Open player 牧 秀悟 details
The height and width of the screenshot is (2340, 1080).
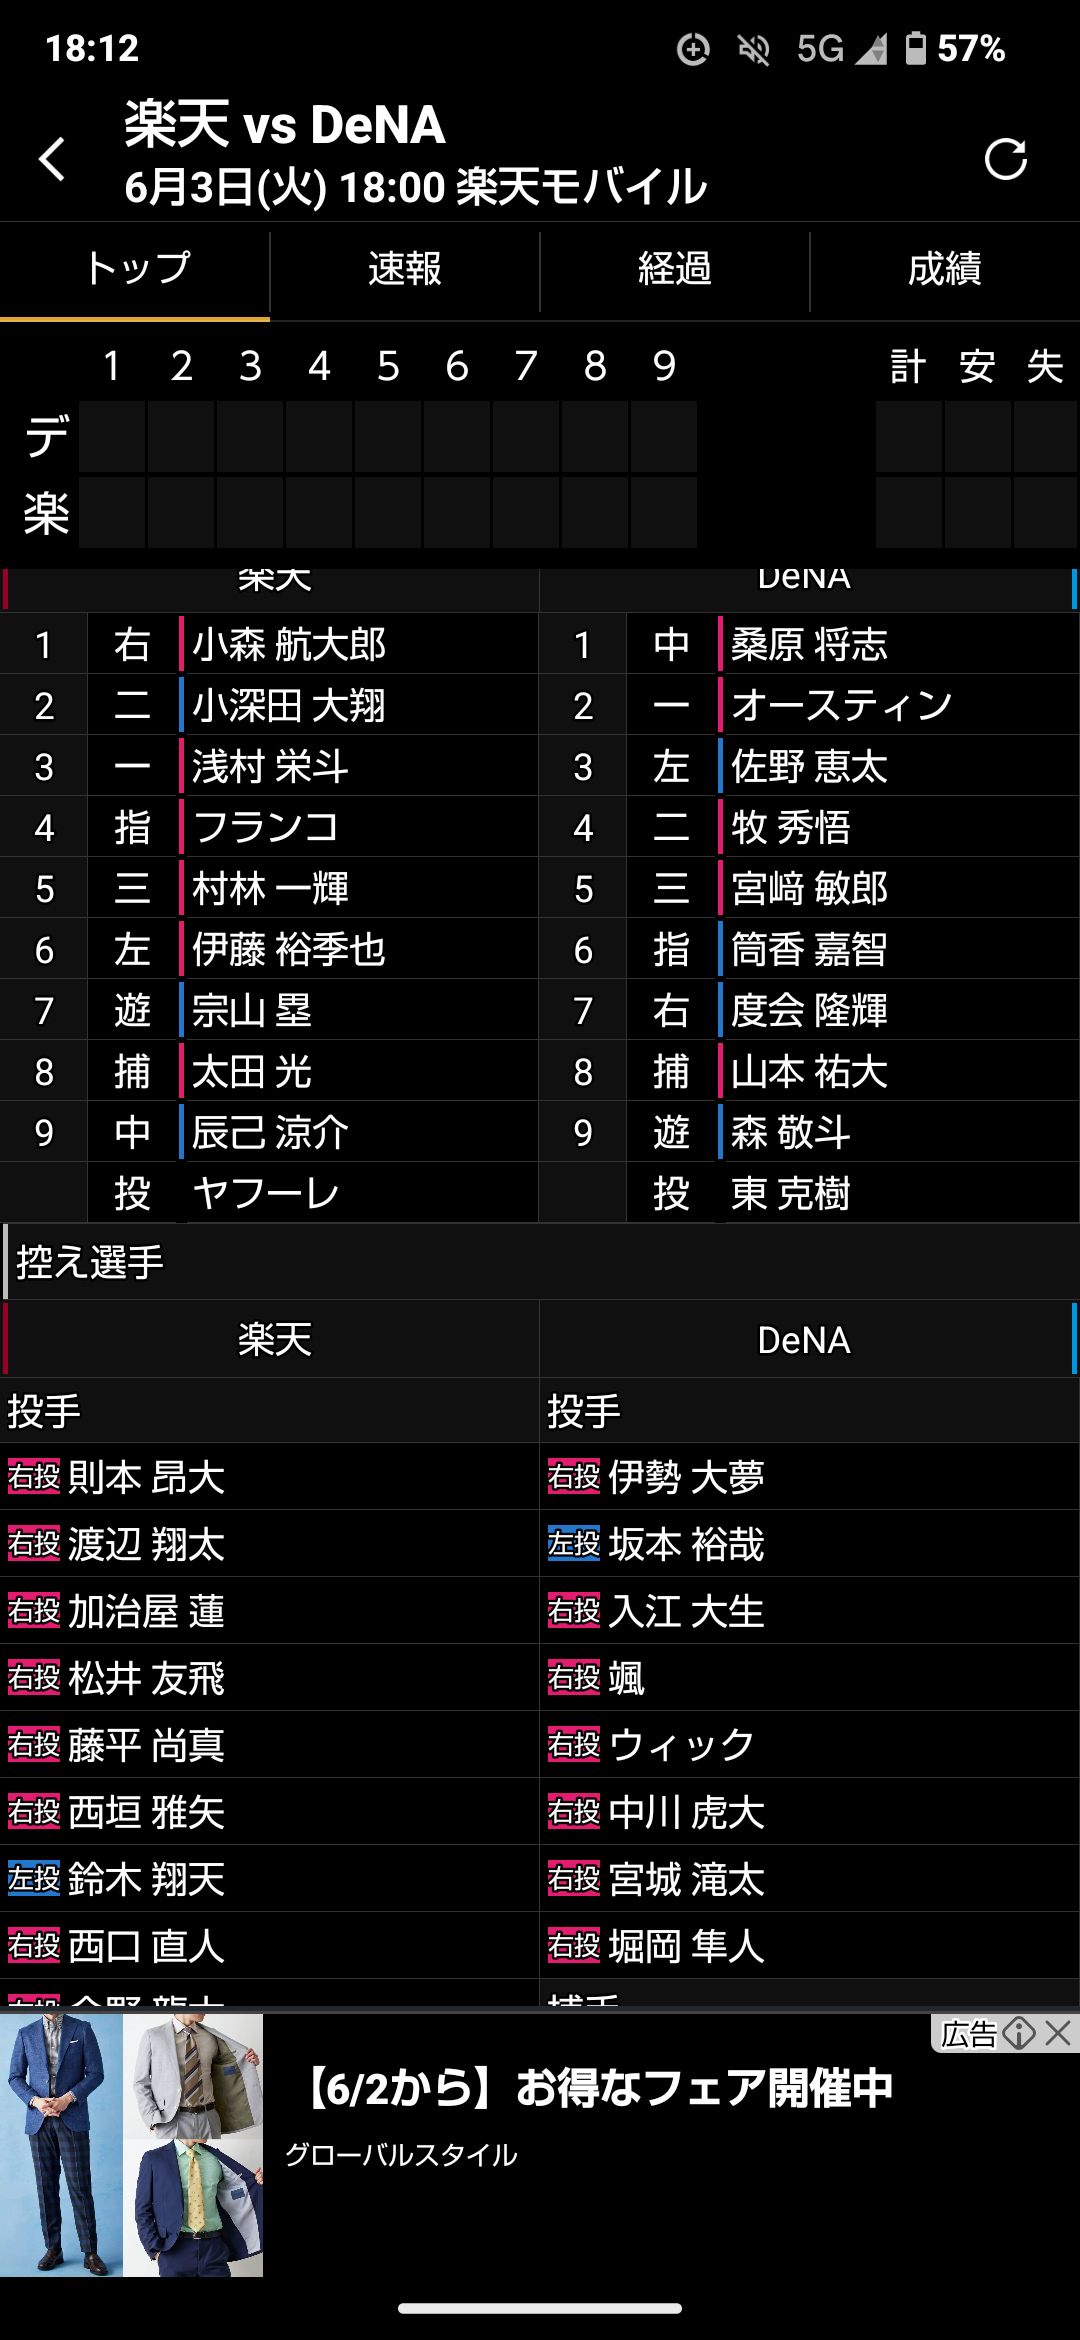click(790, 828)
